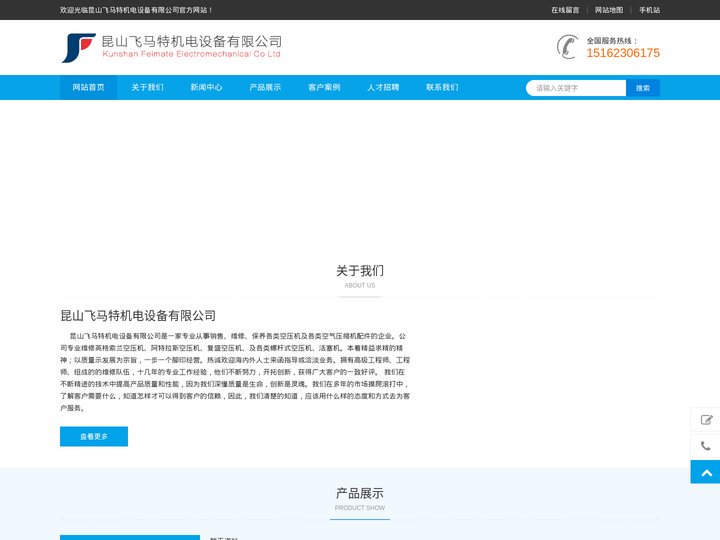Click the company heading 昆山飞马特机电设备有限公司 in about section

tap(138, 315)
